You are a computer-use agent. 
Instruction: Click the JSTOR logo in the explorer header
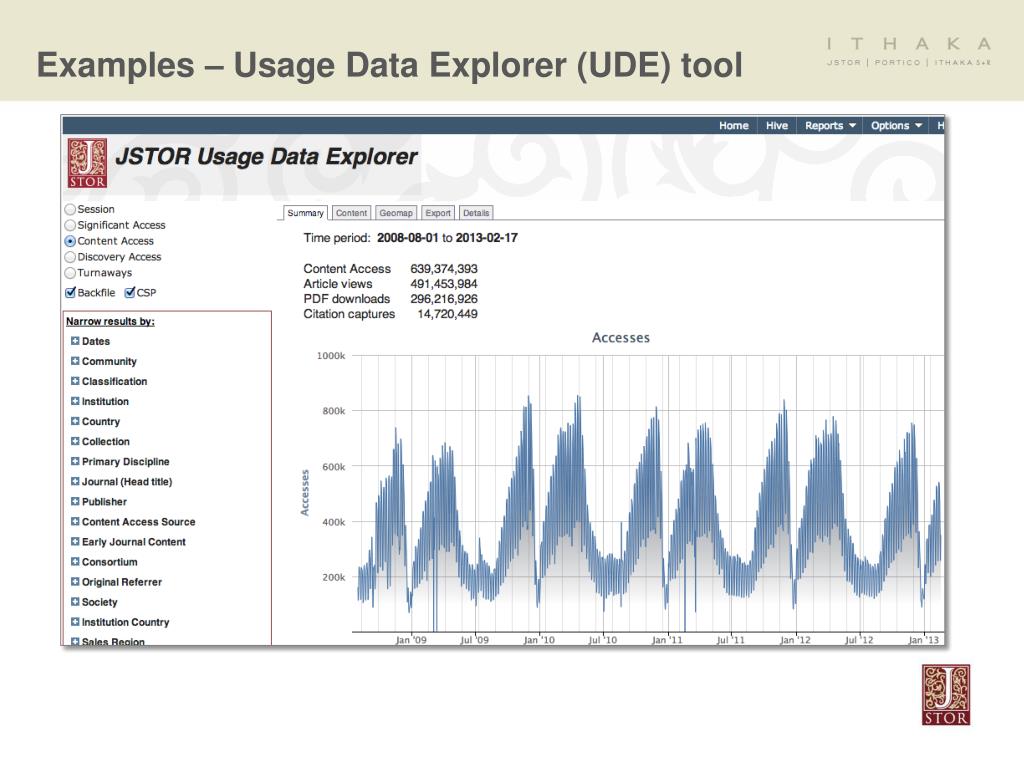pyautogui.click(x=88, y=163)
